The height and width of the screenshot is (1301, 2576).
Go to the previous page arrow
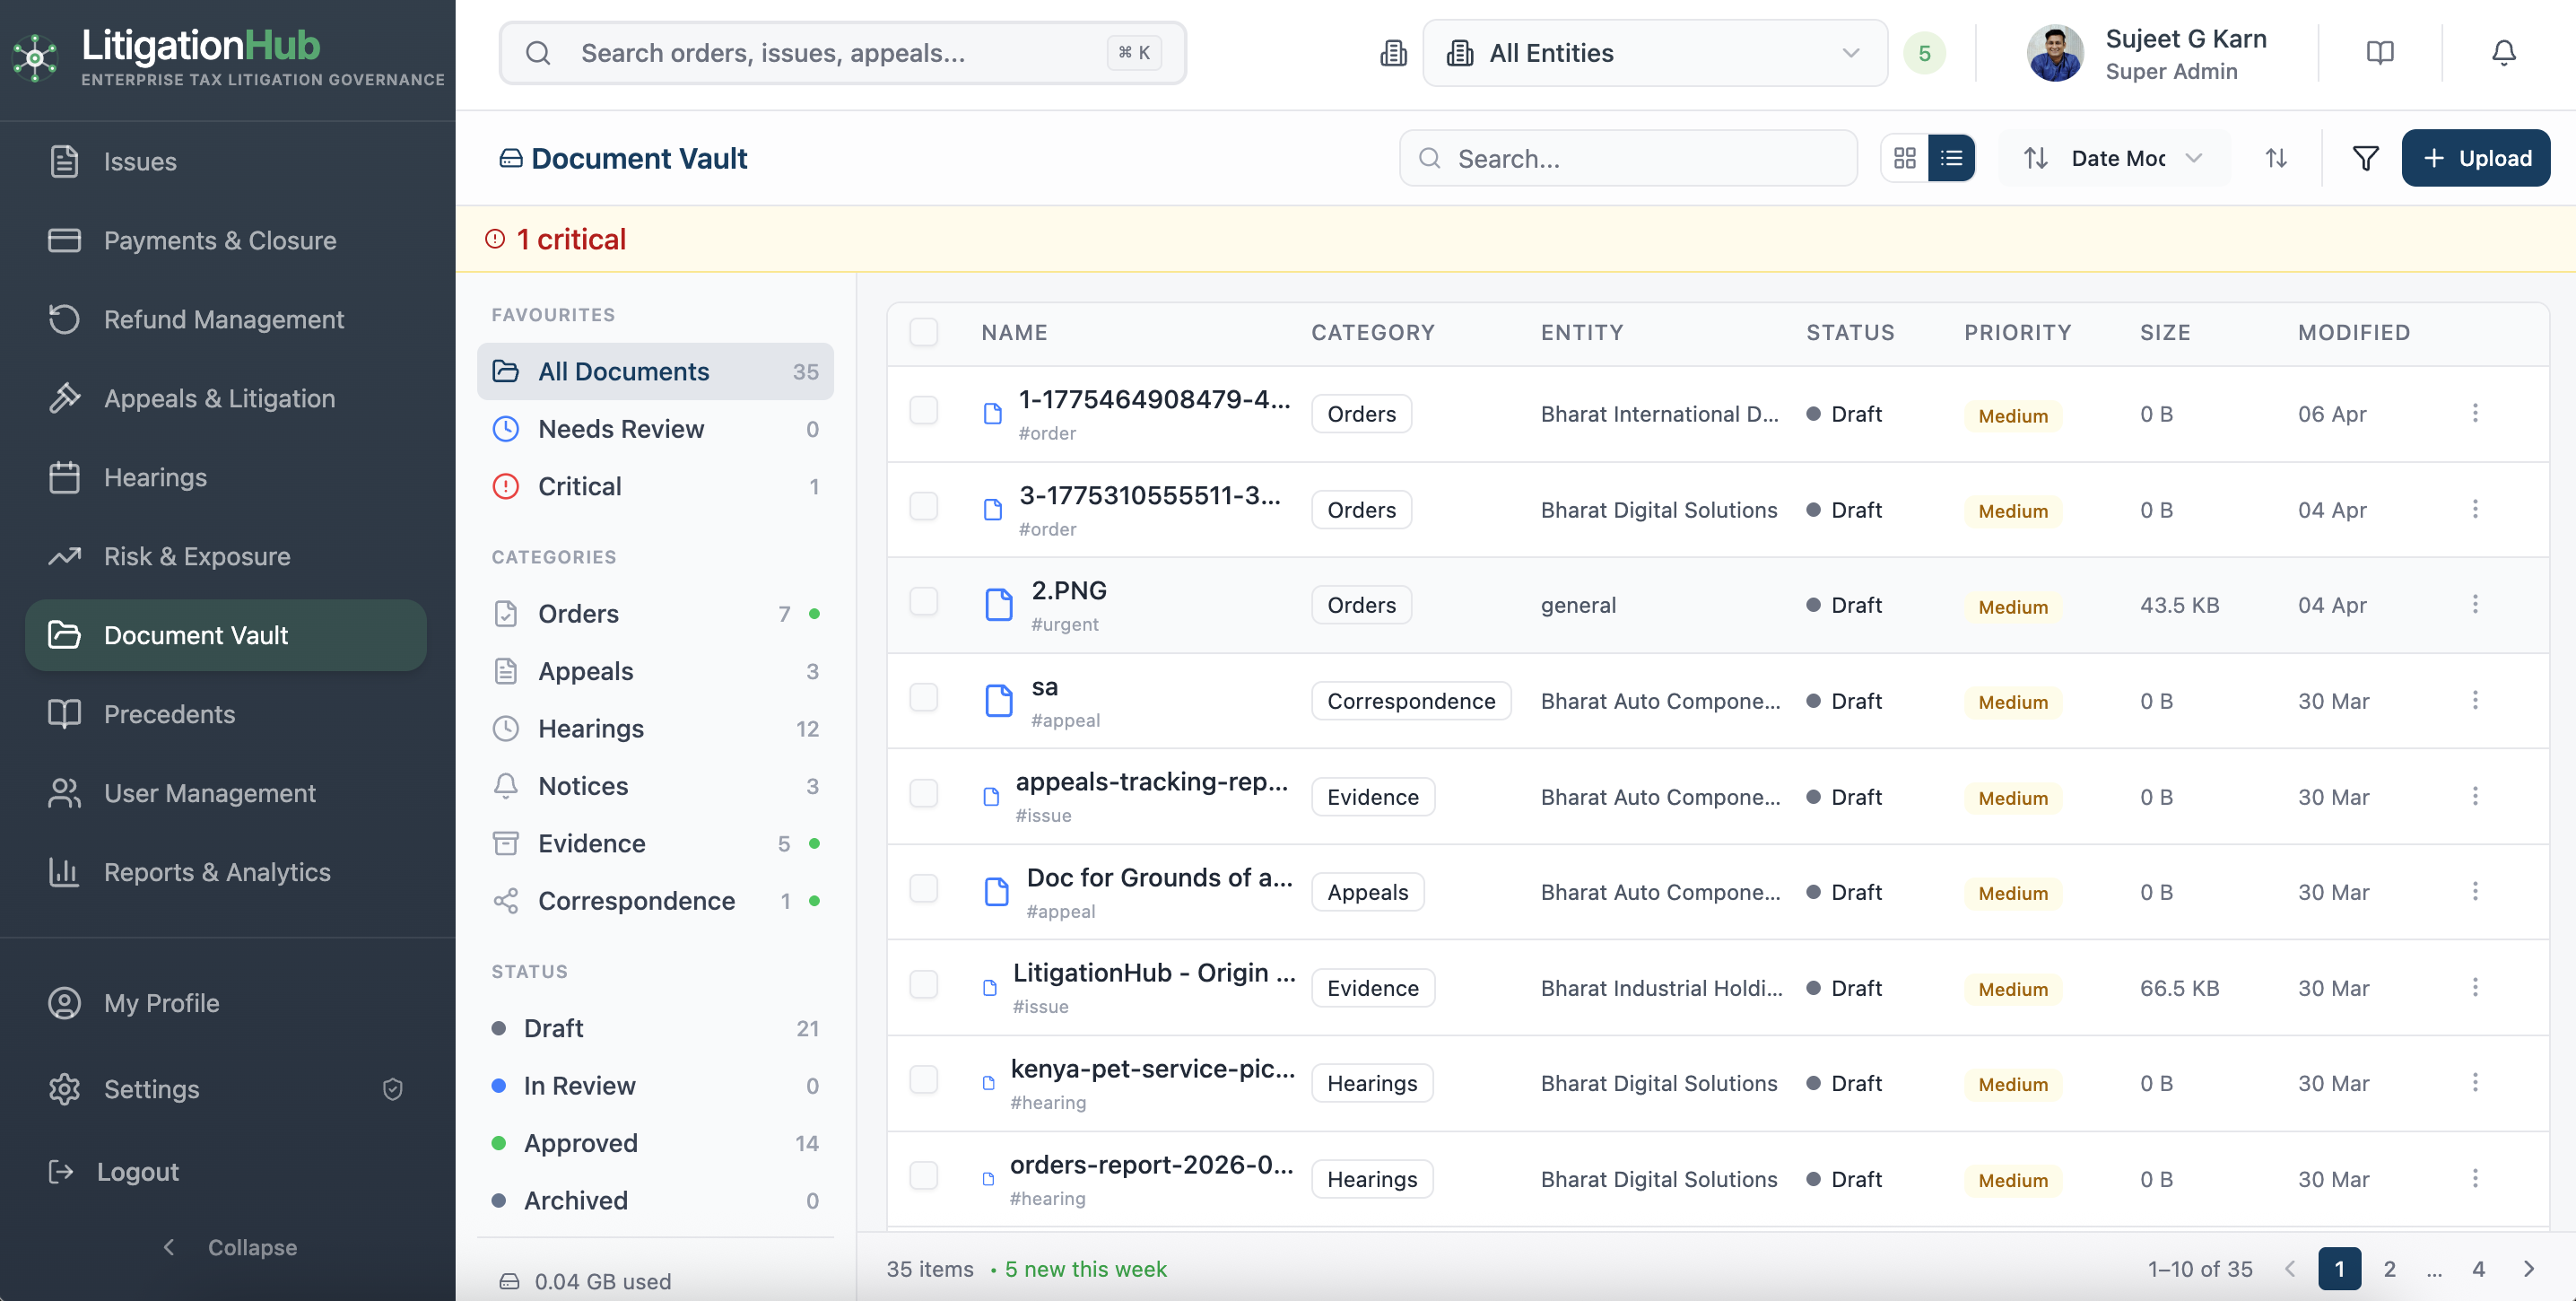coord(2290,1269)
